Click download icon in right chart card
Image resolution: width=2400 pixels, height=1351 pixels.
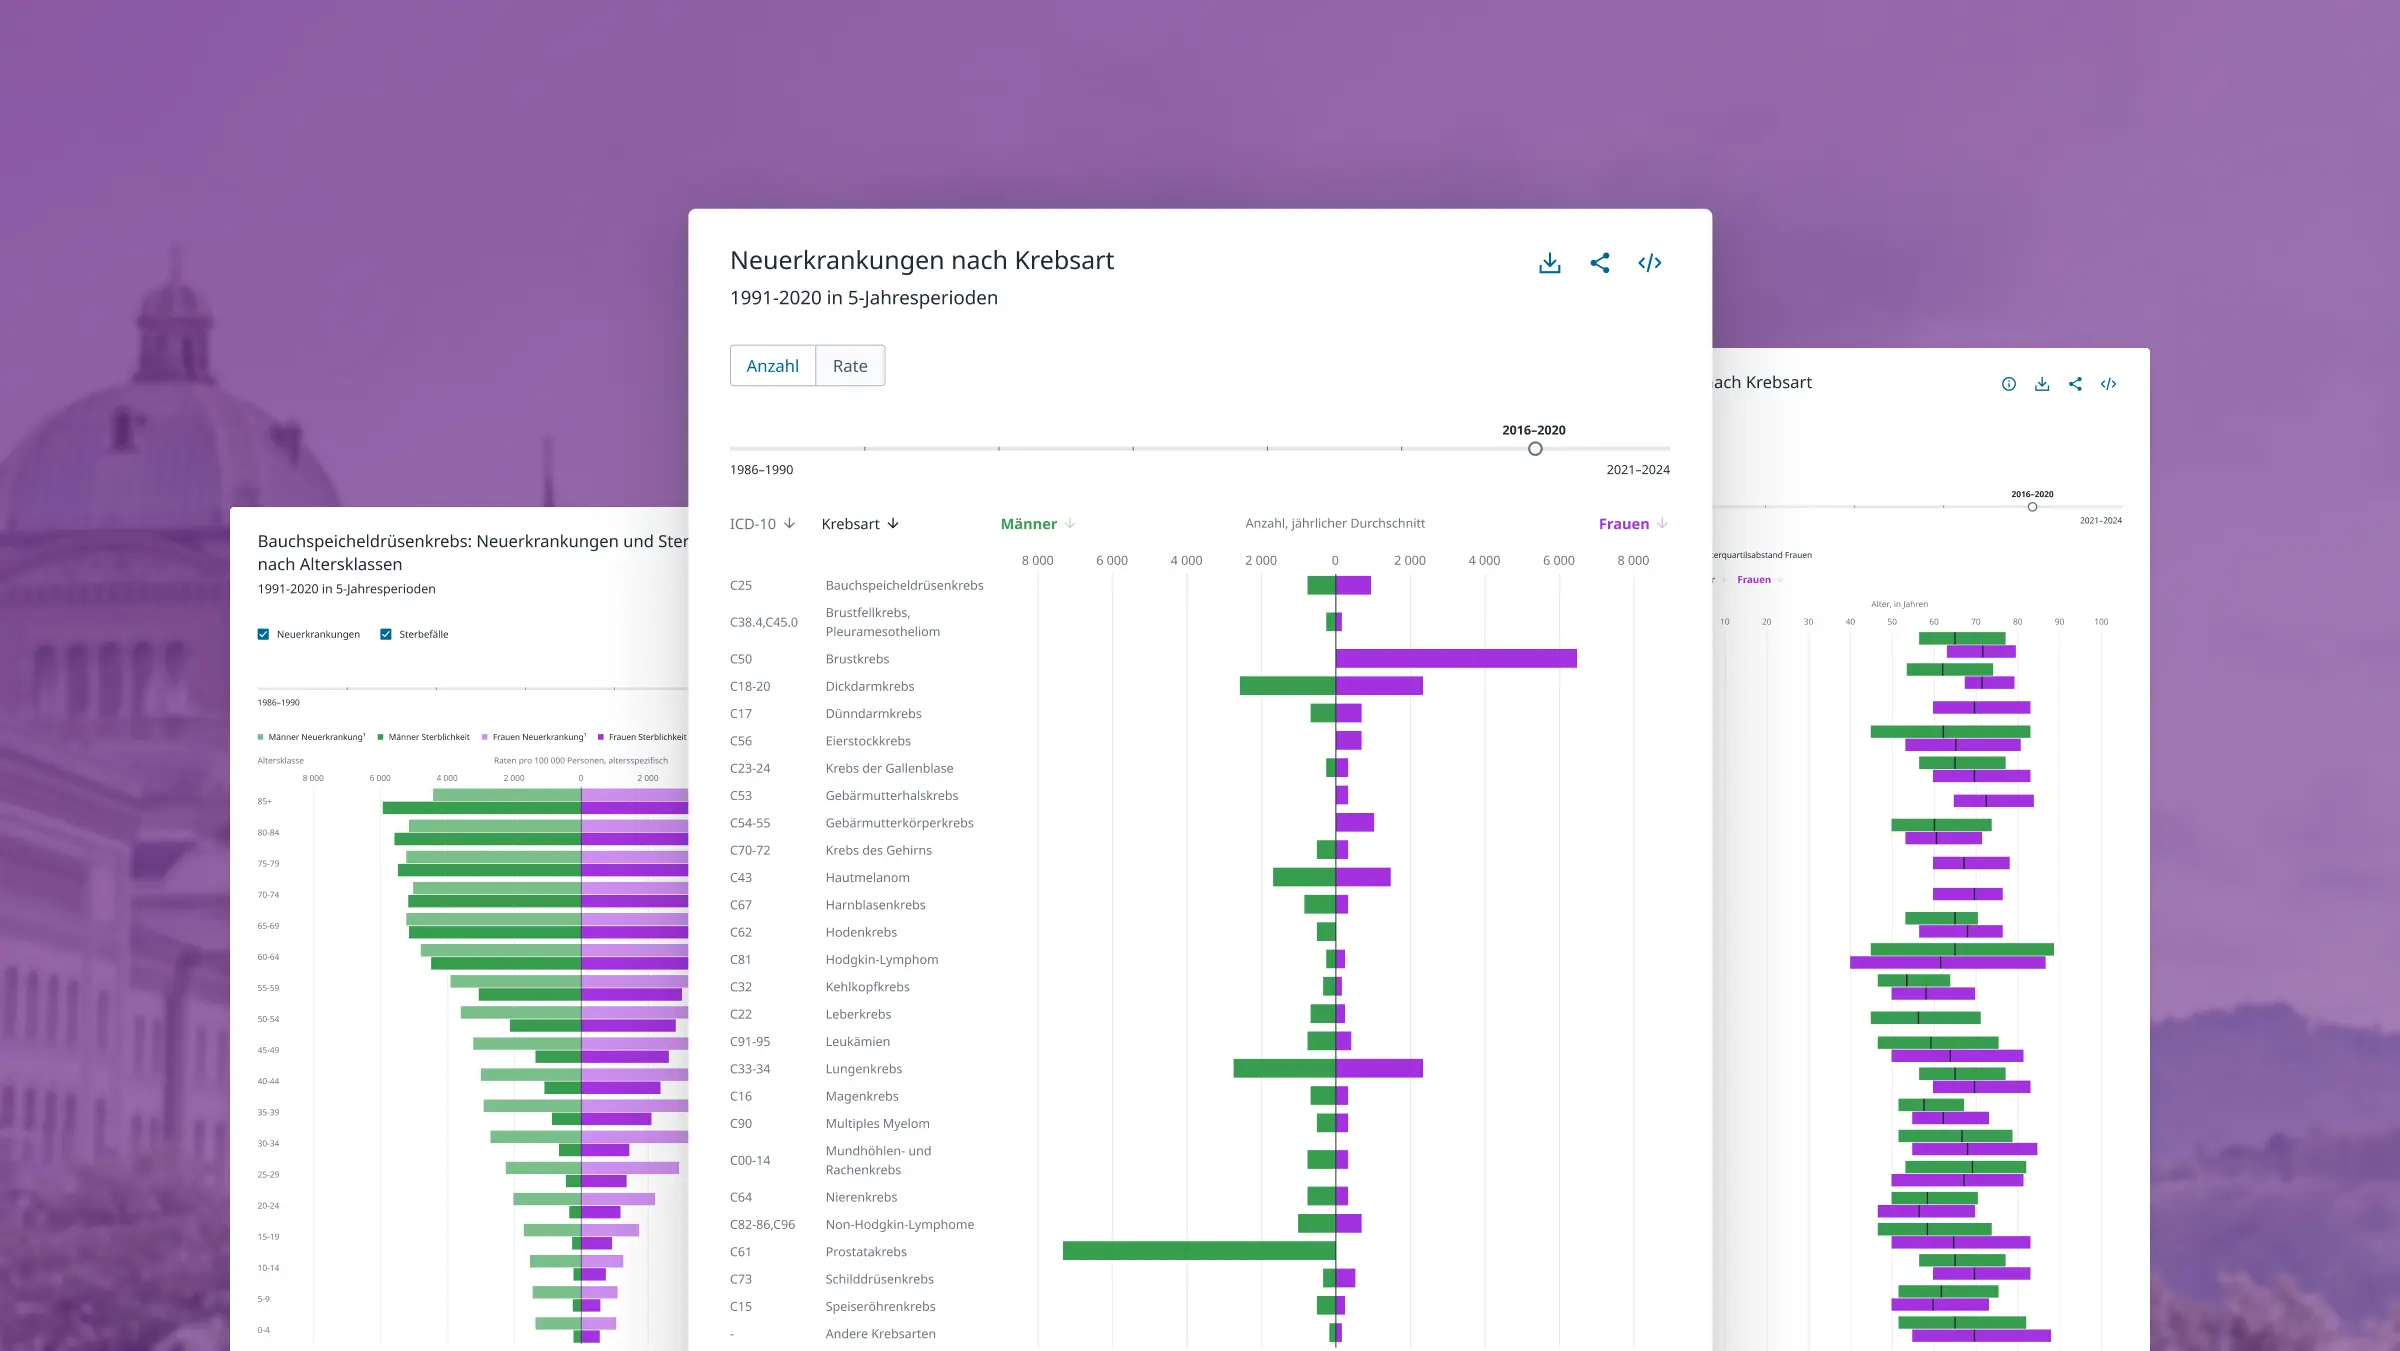(x=2041, y=384)
